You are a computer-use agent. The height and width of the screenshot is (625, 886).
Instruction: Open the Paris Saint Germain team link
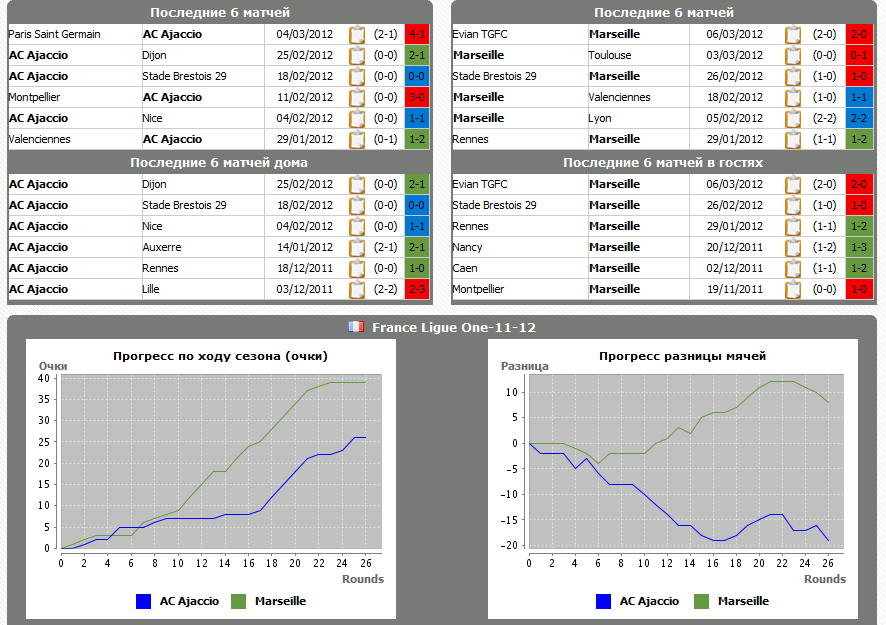(x=54, y=34)
